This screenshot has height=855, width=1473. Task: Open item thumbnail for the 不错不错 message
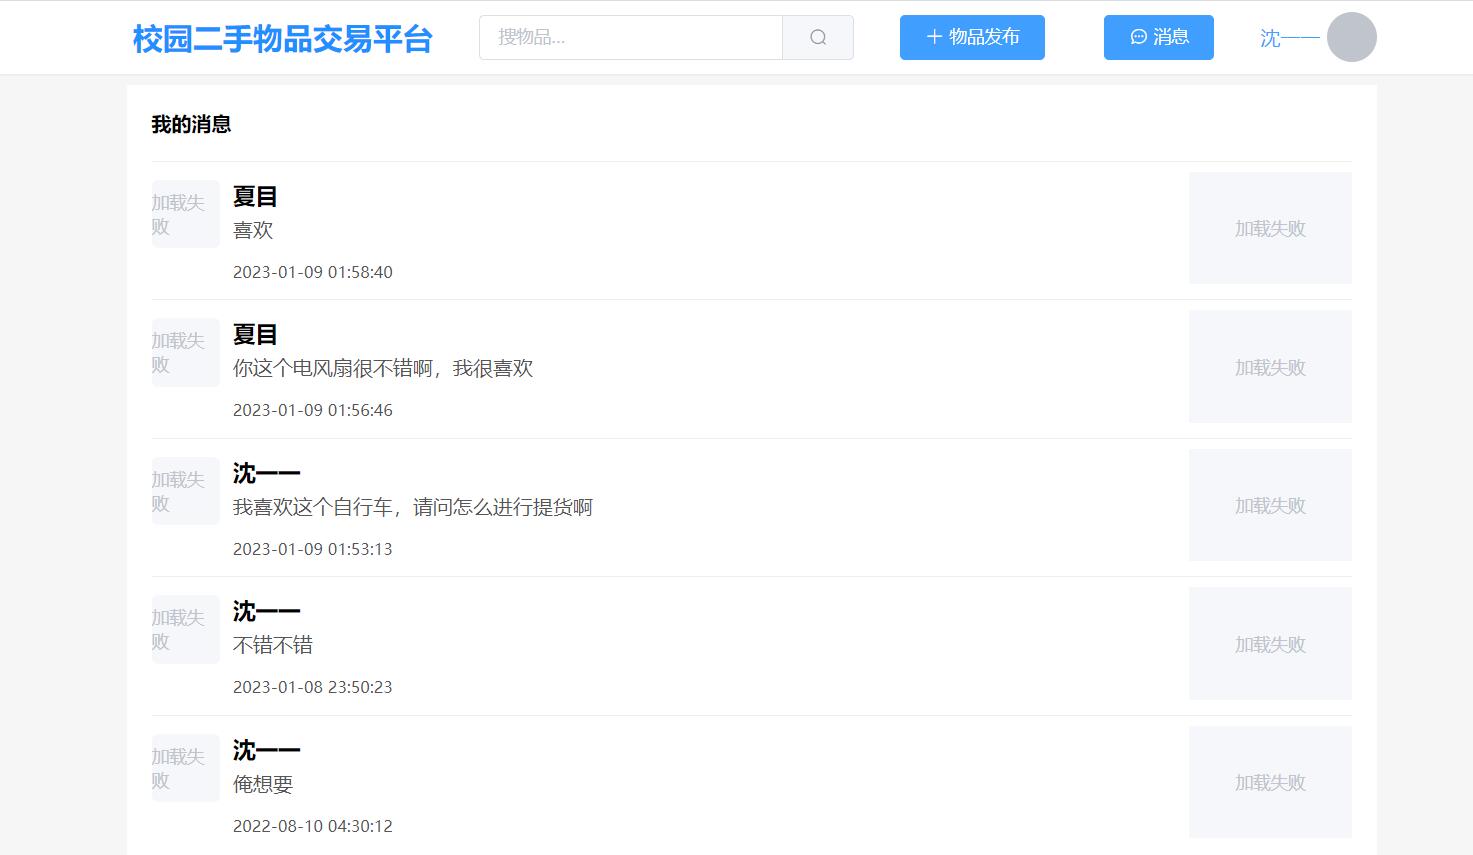click(x=1270, y=644)
